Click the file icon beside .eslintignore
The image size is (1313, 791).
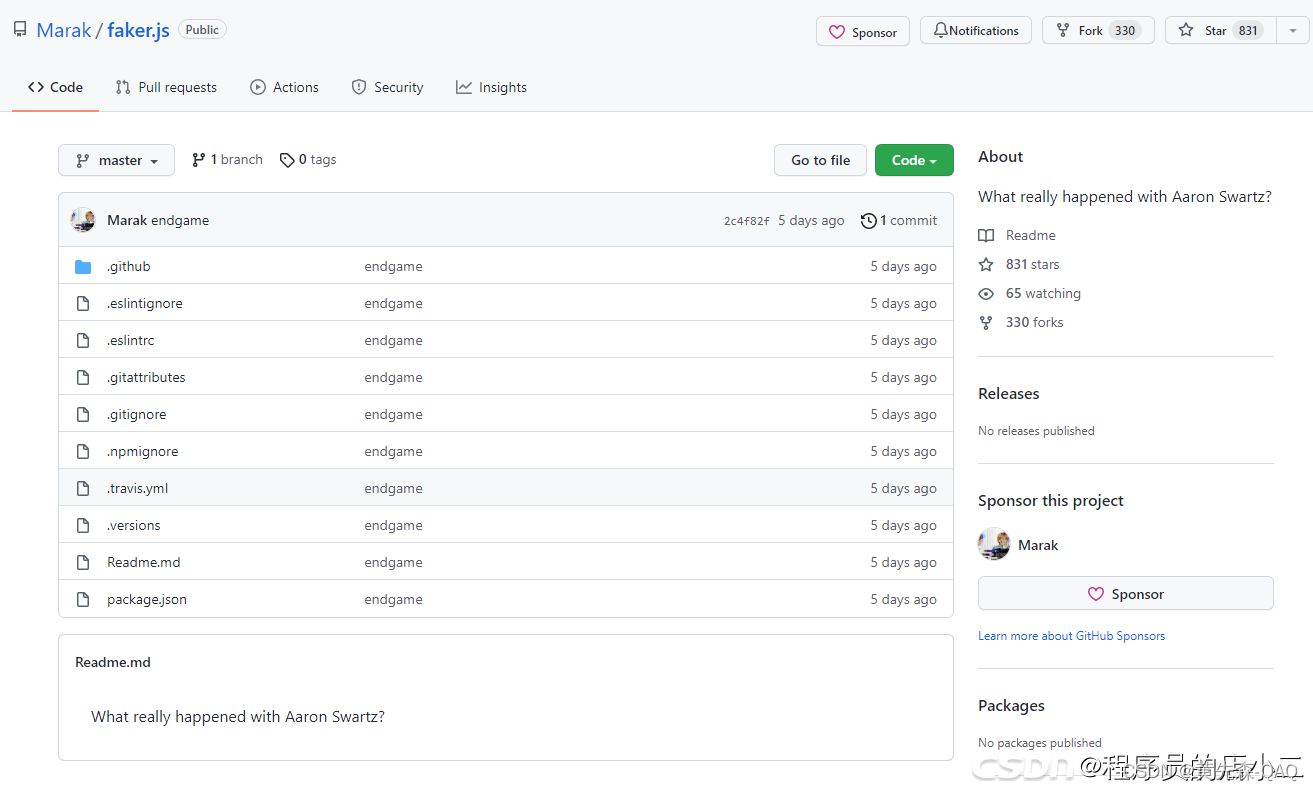(x=83, y=303)
